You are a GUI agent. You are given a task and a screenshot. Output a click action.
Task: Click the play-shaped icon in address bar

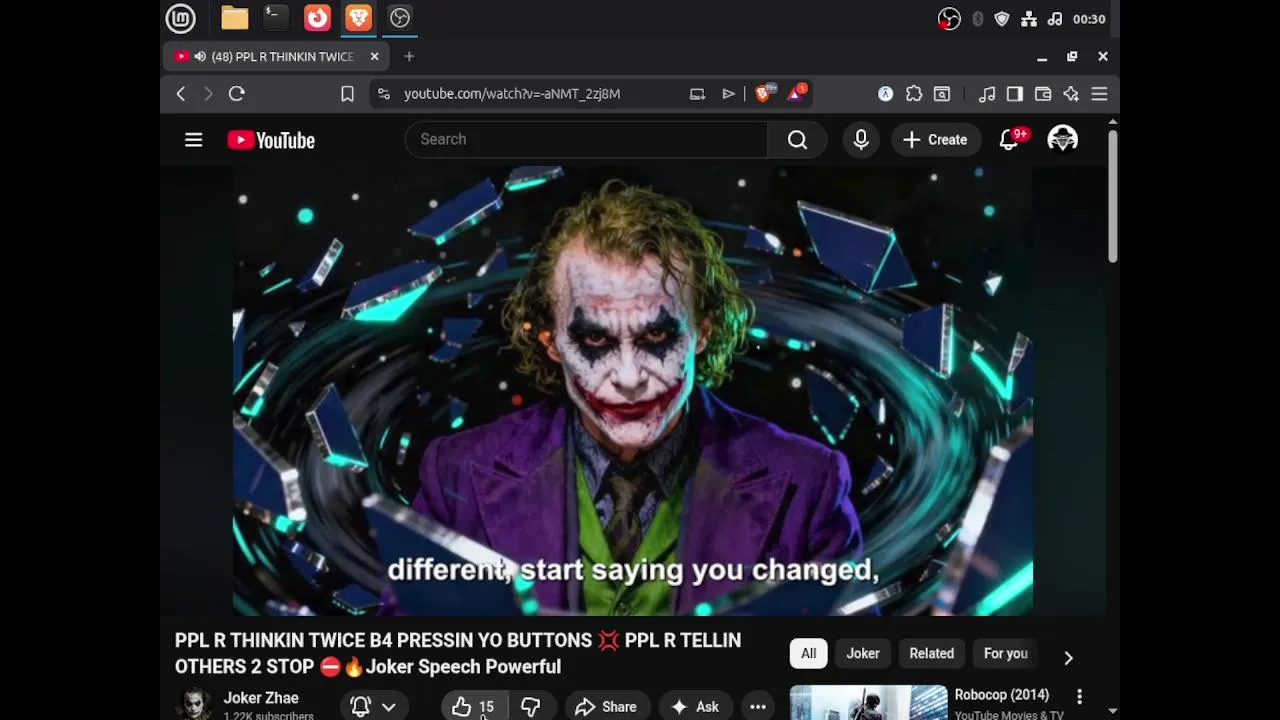pyautogui.click(x=729, y=94)
